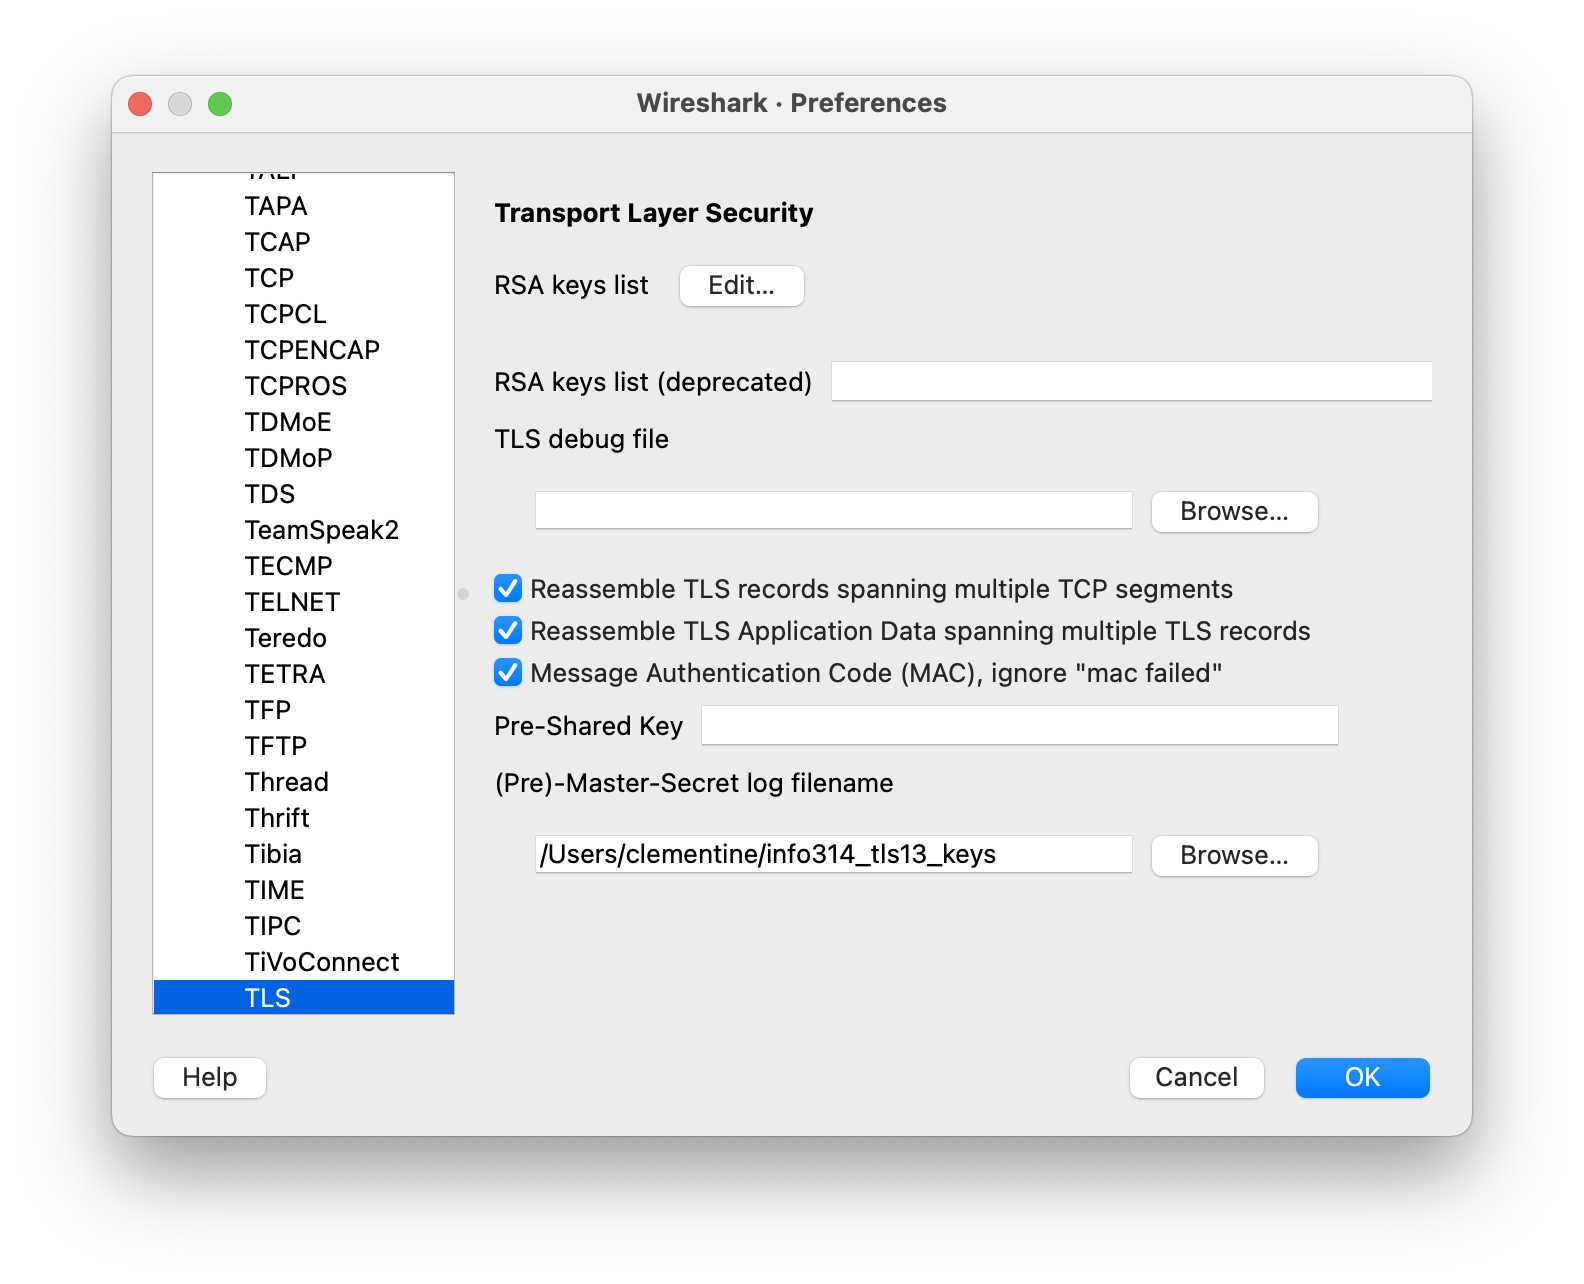This screenshot has height=1284, width=1584.
Task: Close the Preferences window with red button
Action: [x=140, y=104]
